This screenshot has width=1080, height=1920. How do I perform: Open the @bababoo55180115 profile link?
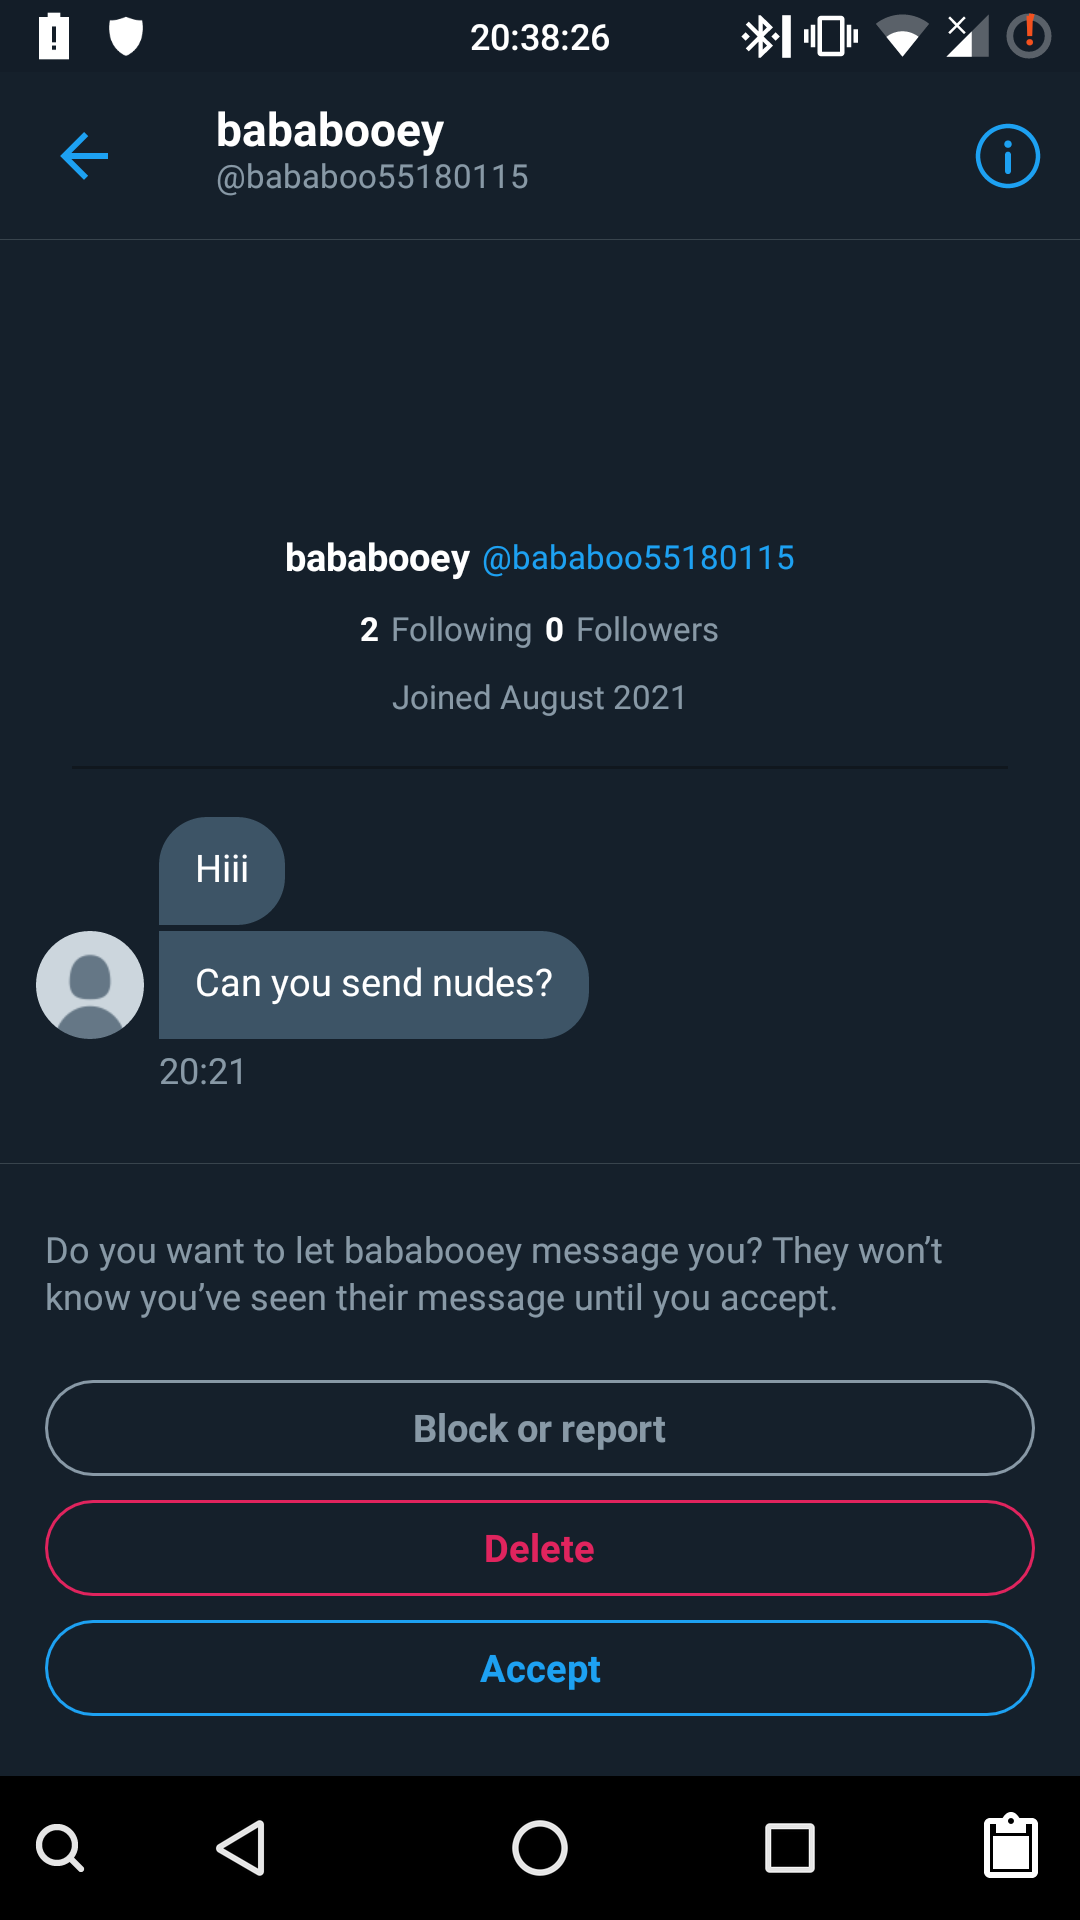[x=638, y=558]
